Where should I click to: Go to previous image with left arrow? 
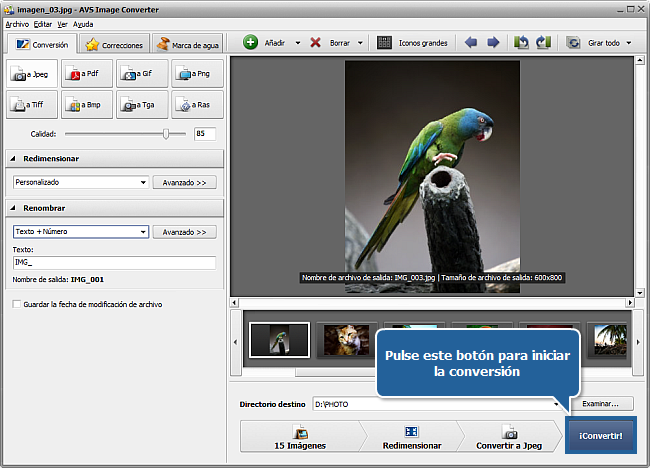coord(471,42)
